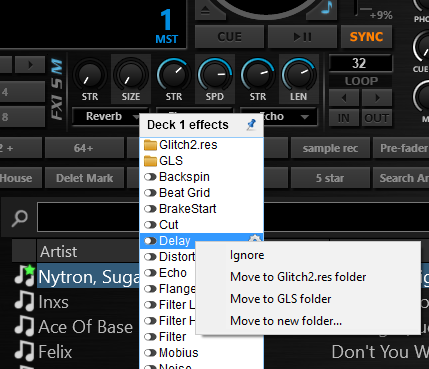Click the SPD knob

click(x=215, y=75)
